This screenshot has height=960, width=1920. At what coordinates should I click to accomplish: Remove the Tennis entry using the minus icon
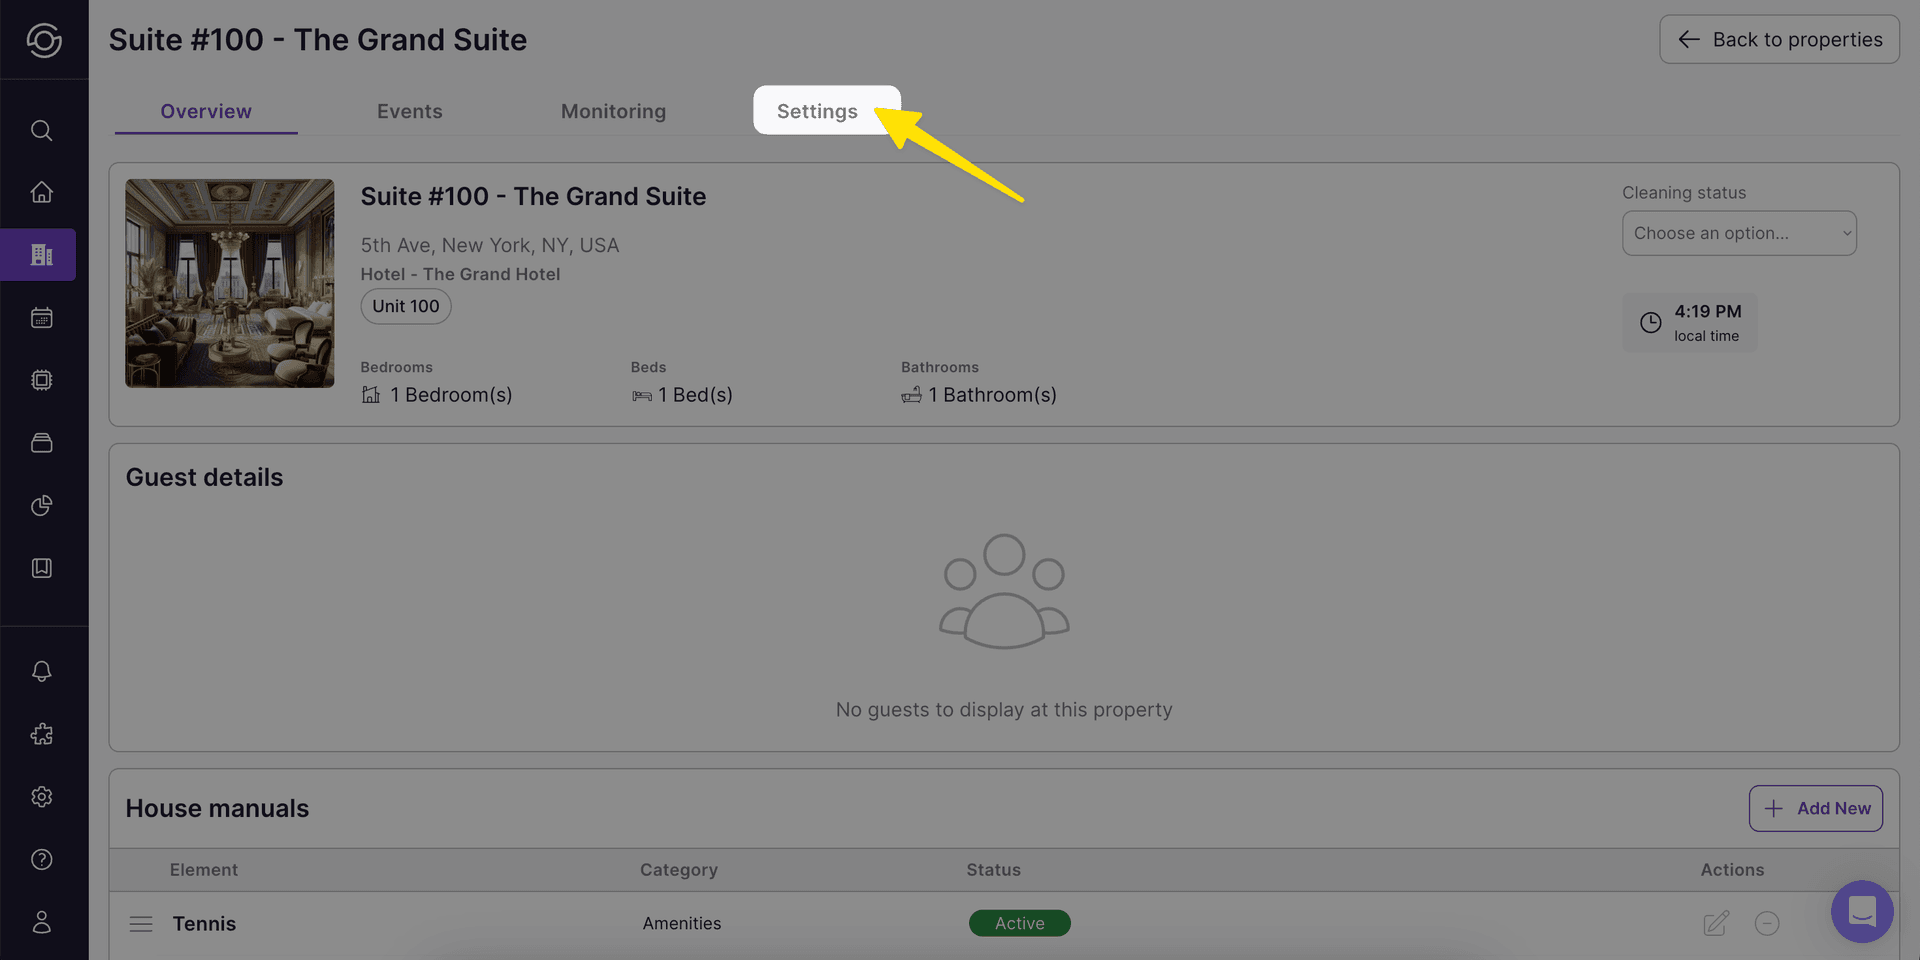pyautogui.click(x=1767, y=923)
